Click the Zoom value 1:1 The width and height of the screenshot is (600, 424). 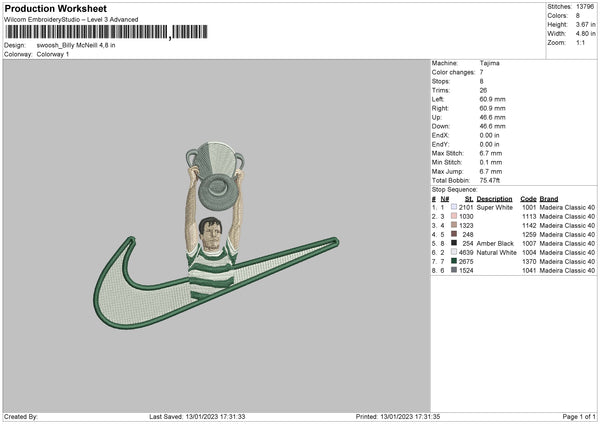click(580, 42)
